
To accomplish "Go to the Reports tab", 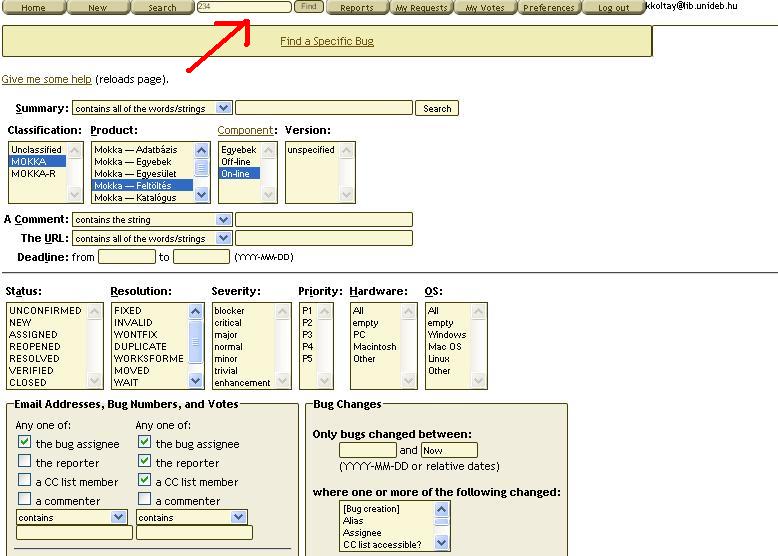I will click(356, 8).
